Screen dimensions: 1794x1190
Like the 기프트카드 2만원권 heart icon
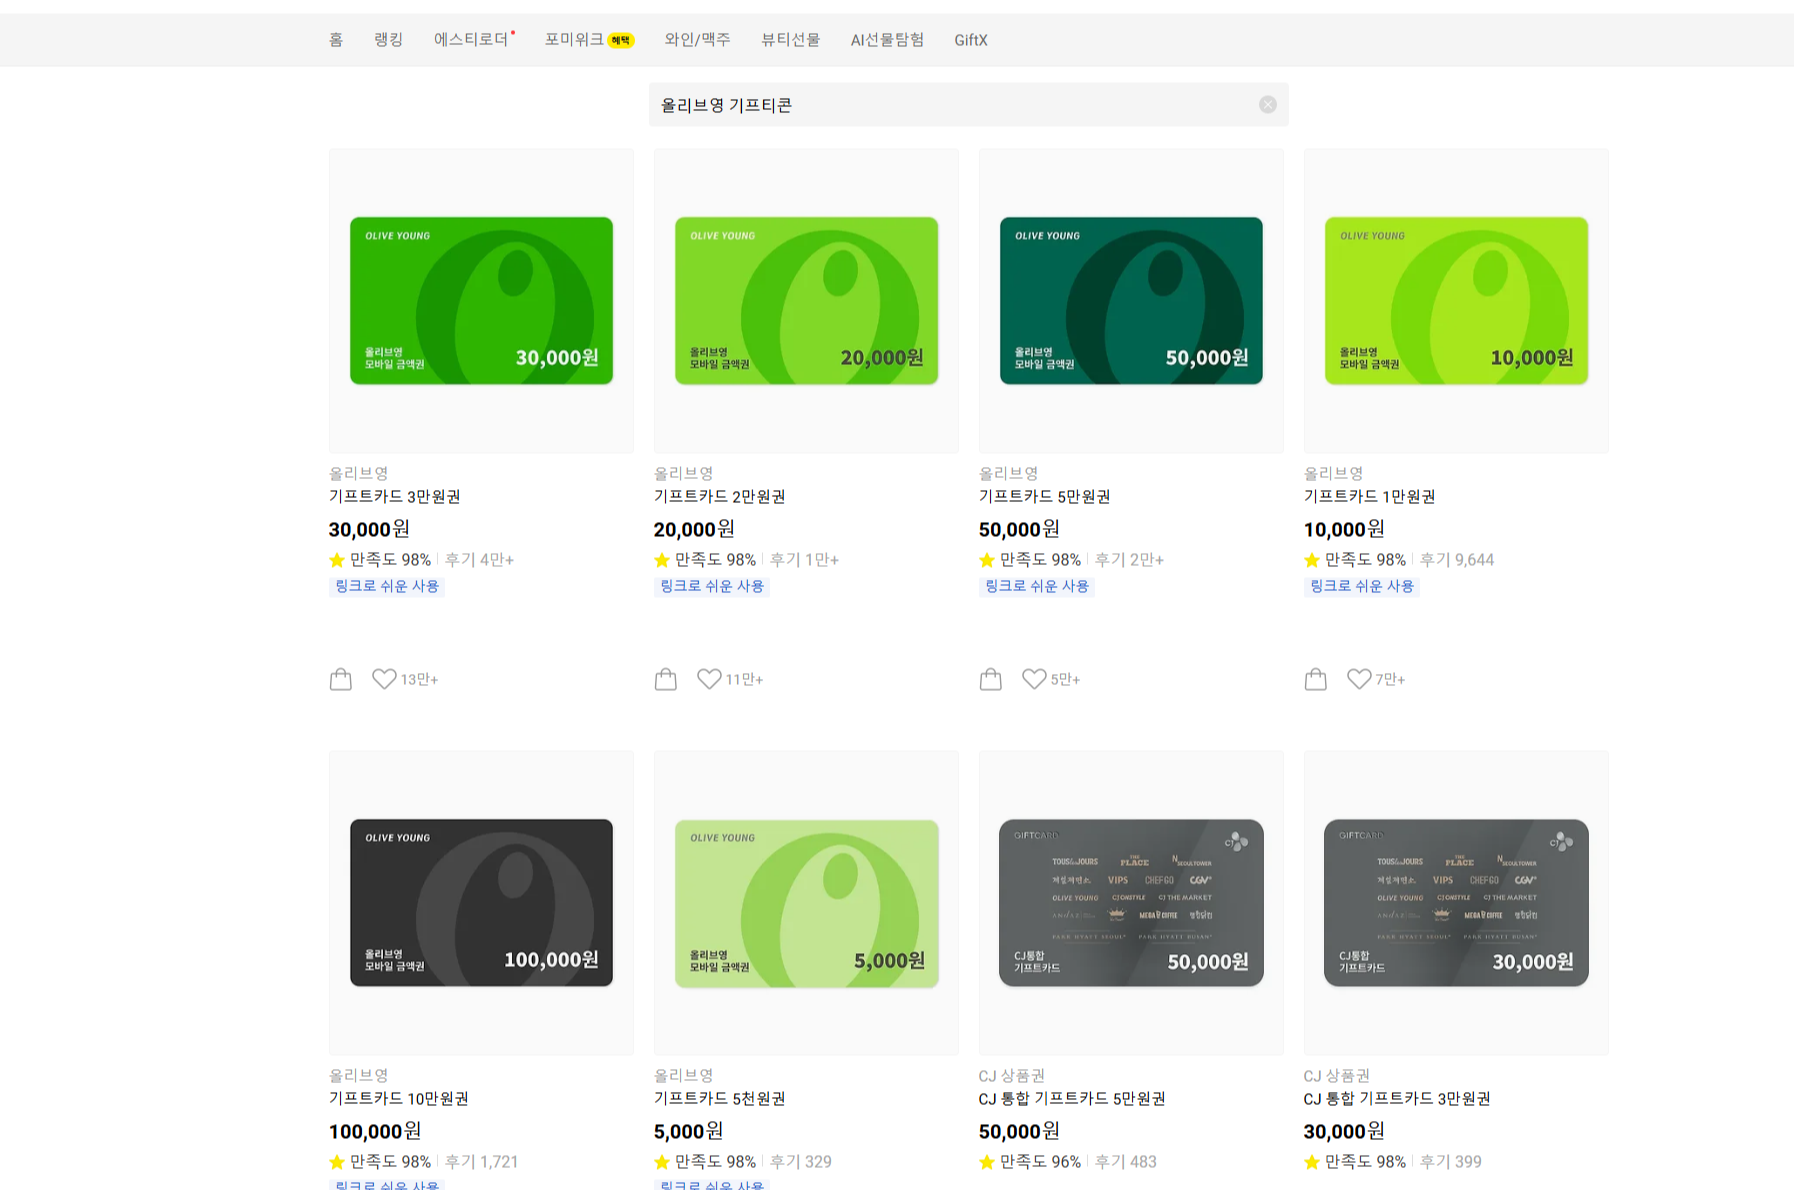pyautogui.click(x=709, y=679)
